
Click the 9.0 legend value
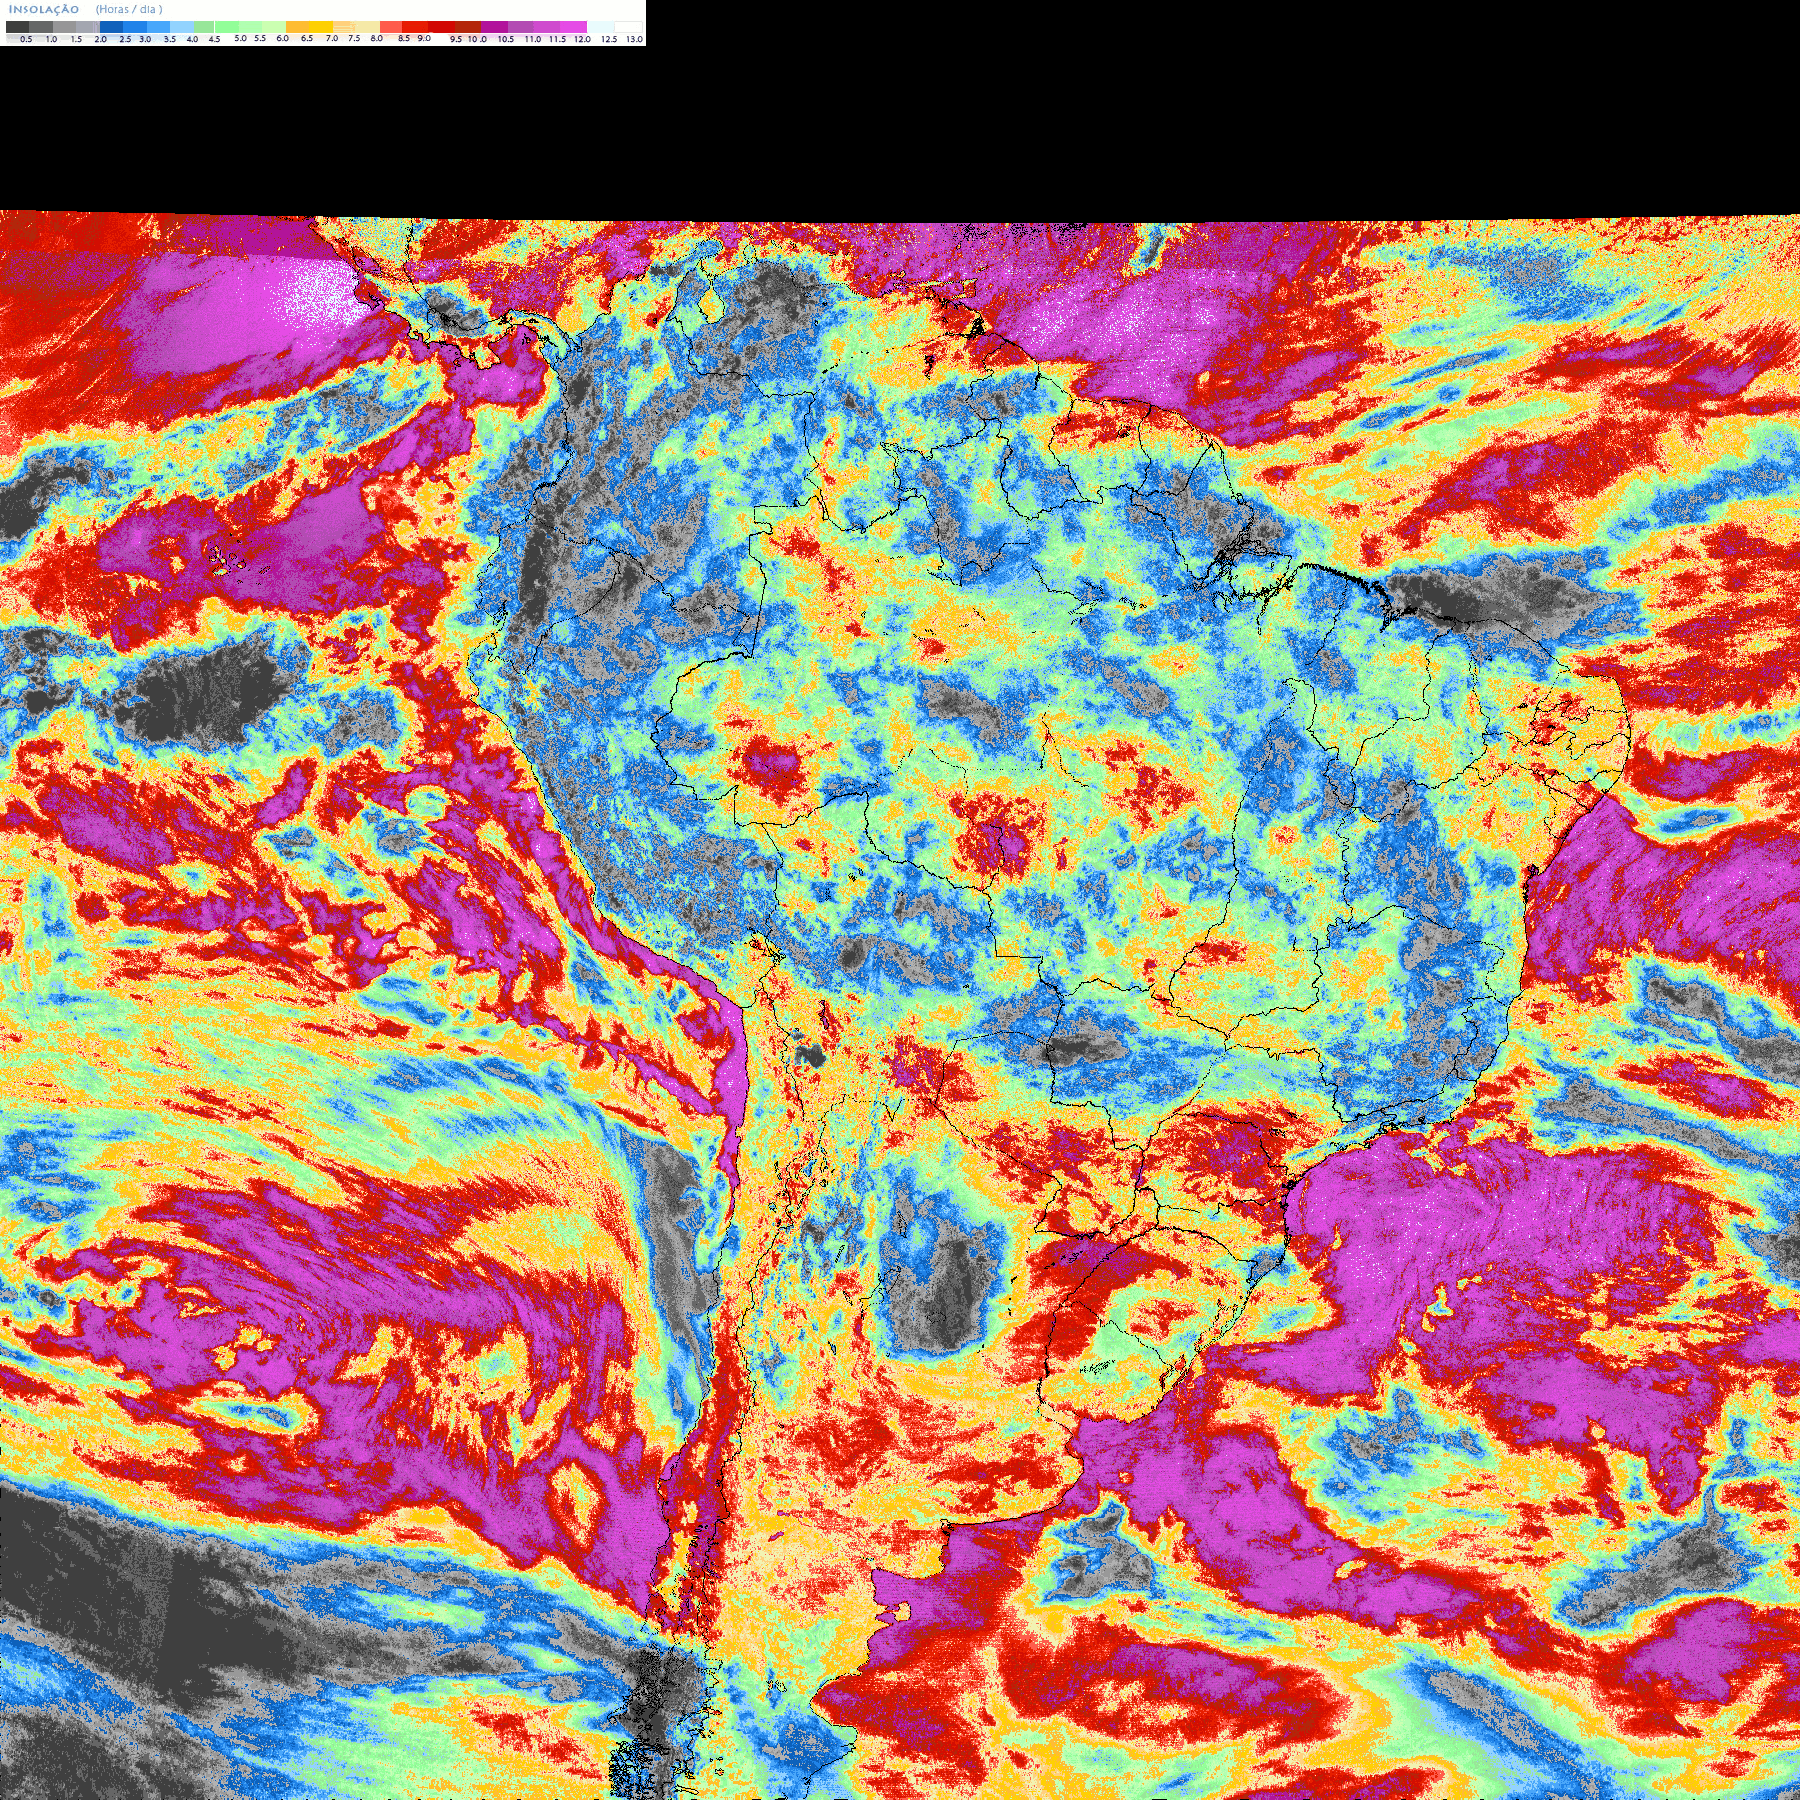(x=424, y=38)
